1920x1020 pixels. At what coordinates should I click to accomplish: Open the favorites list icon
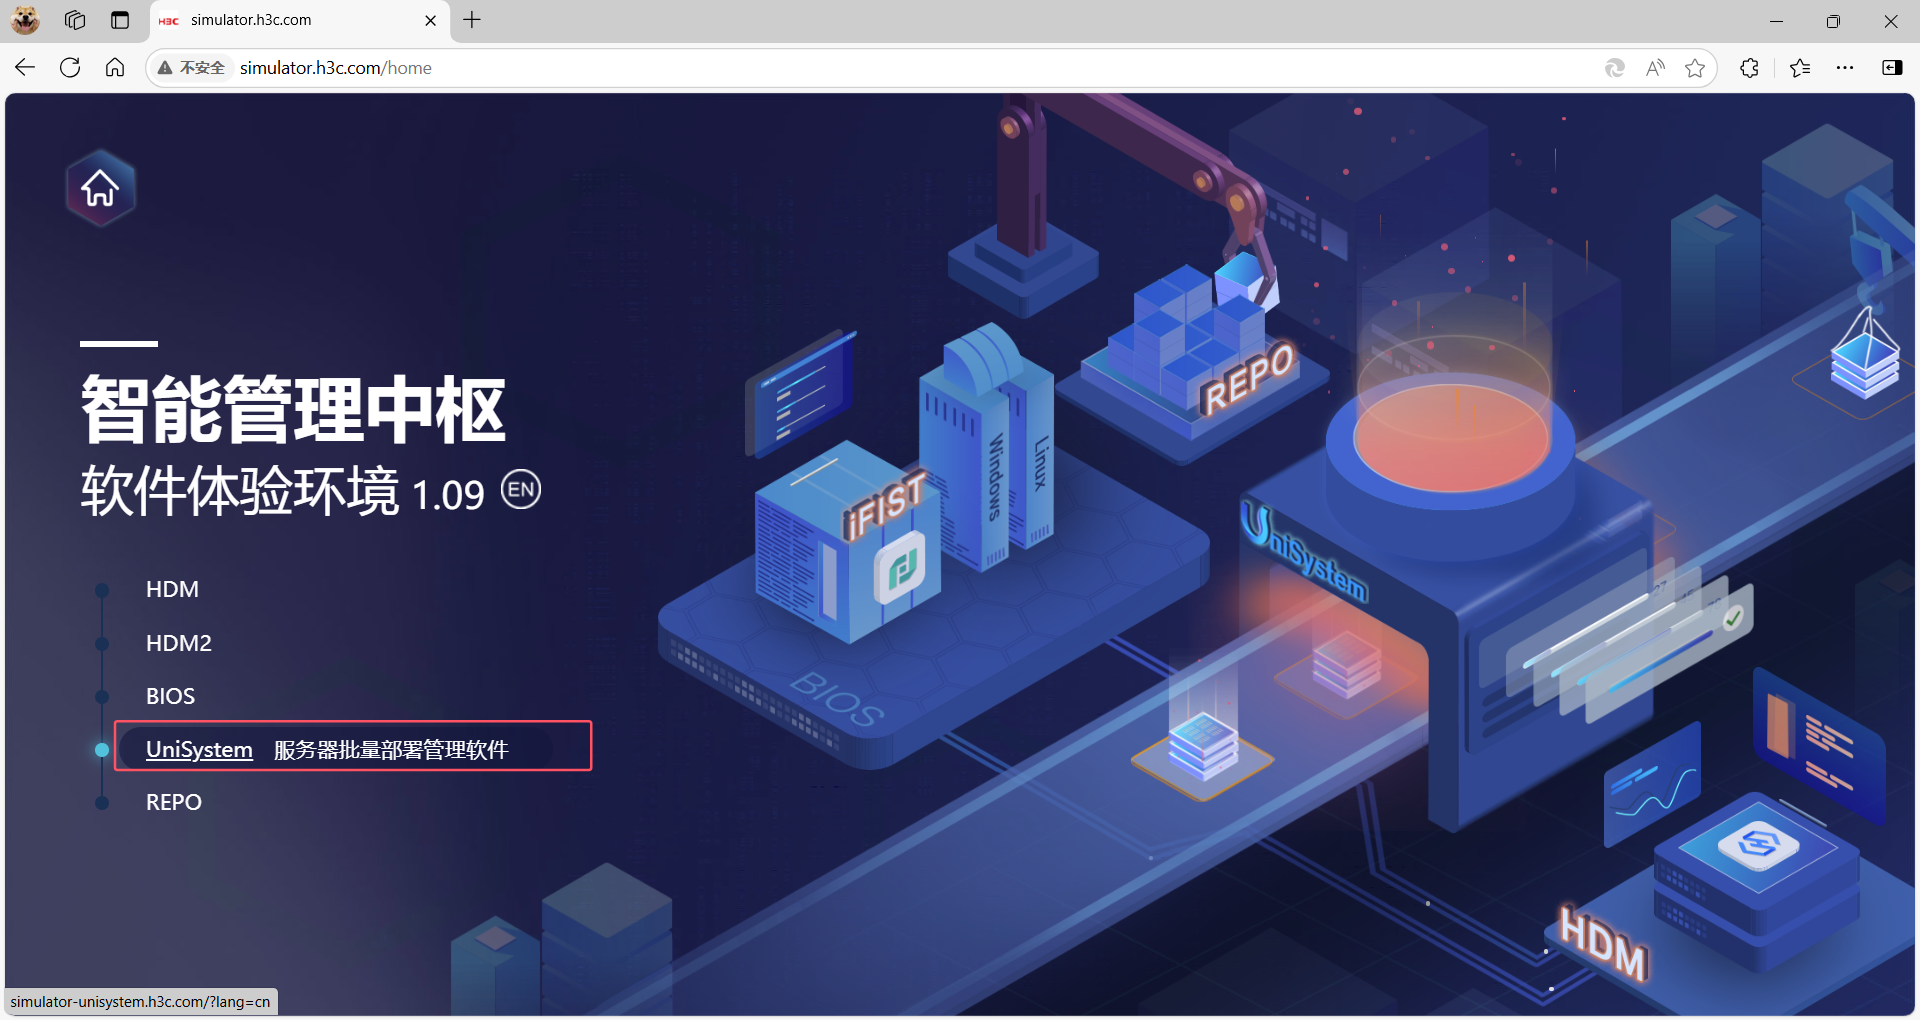point(1800,68)
